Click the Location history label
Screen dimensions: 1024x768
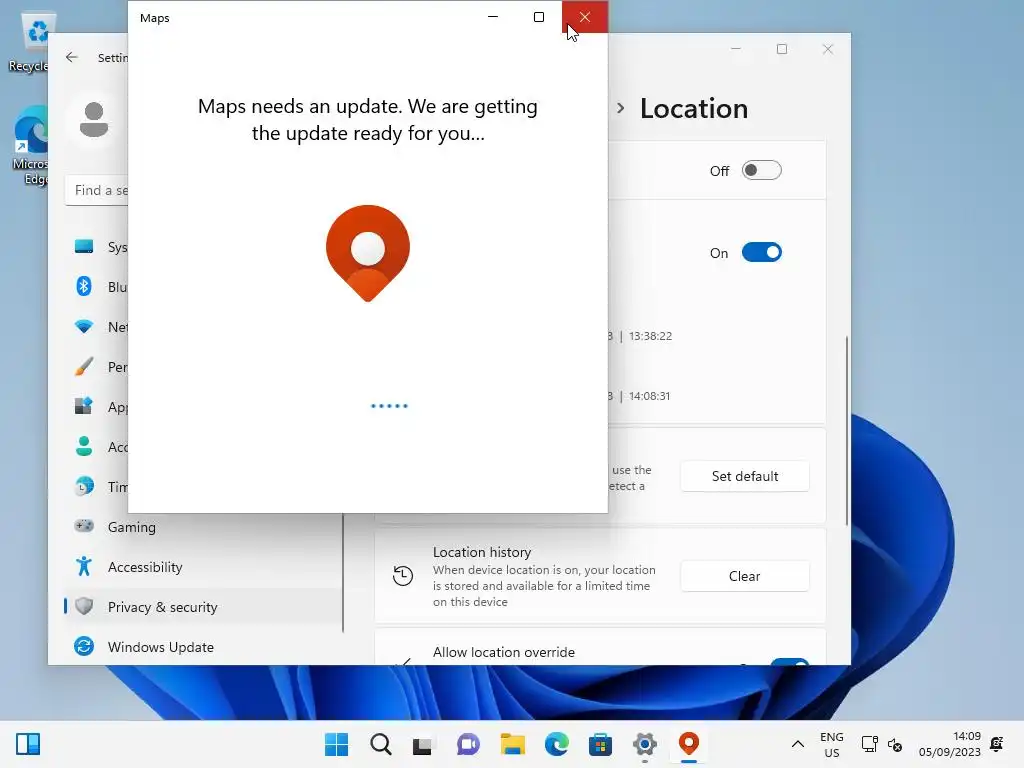point(482,552)
